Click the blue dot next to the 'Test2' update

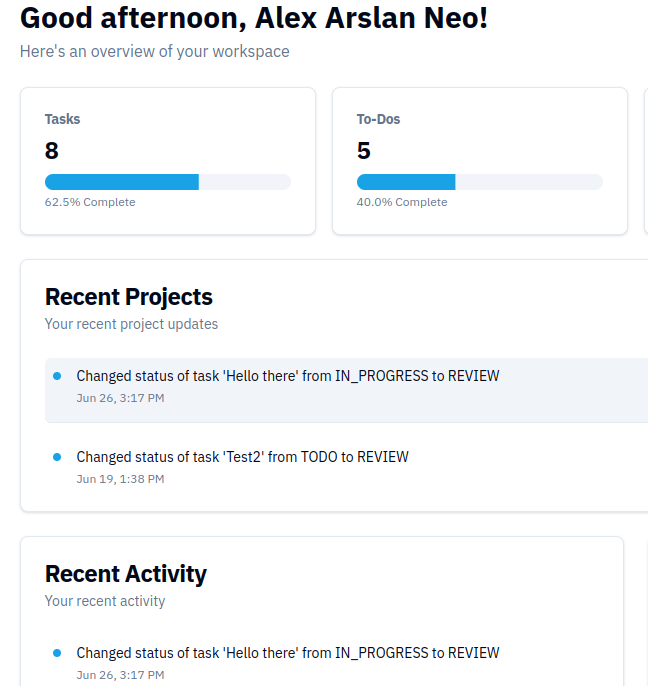[57, 457]
